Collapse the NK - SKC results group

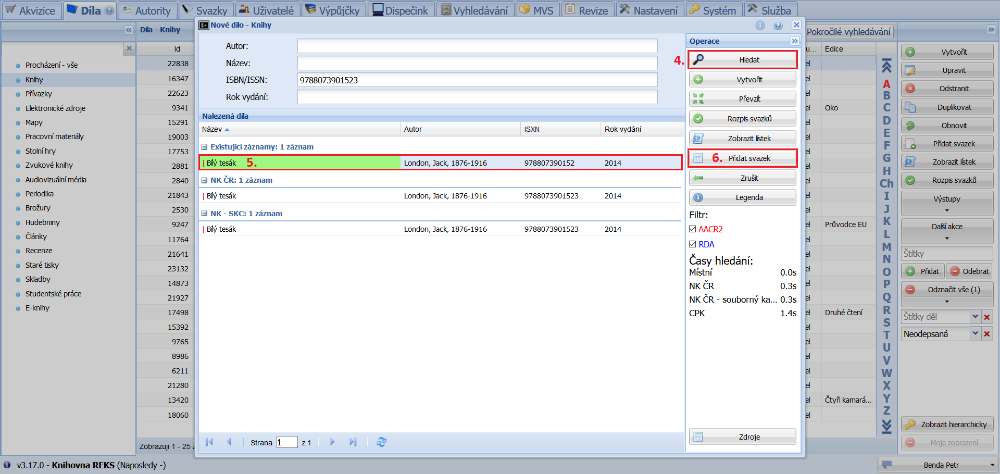pos(205,213)
